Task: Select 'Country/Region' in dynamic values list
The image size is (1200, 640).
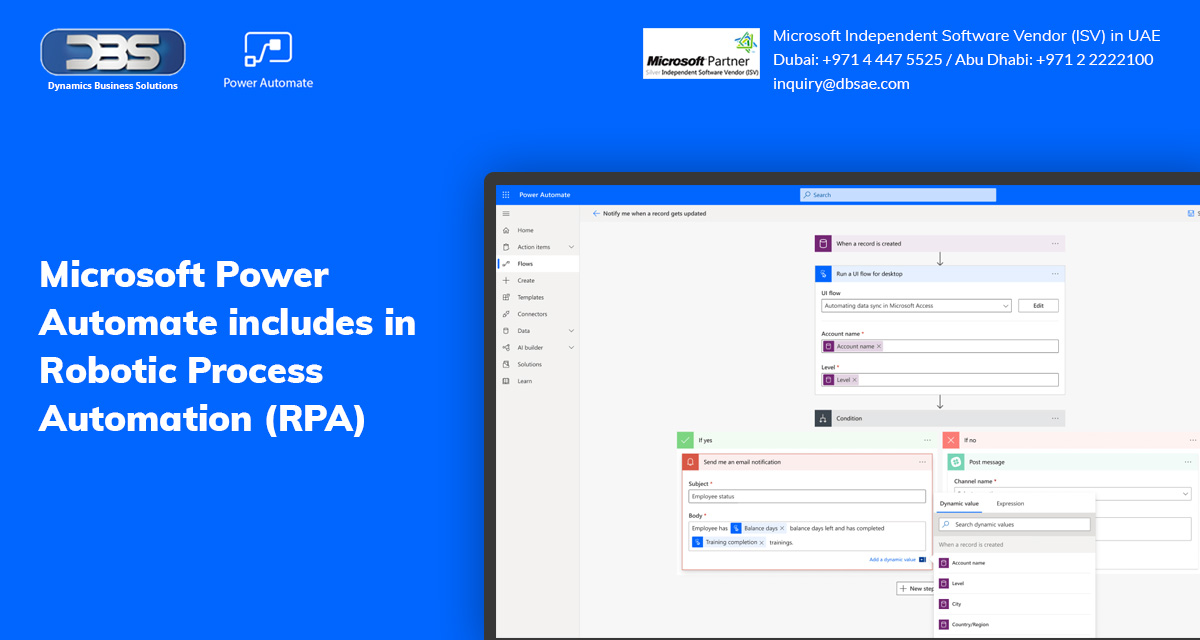Action: click(x=1014, y=625)
